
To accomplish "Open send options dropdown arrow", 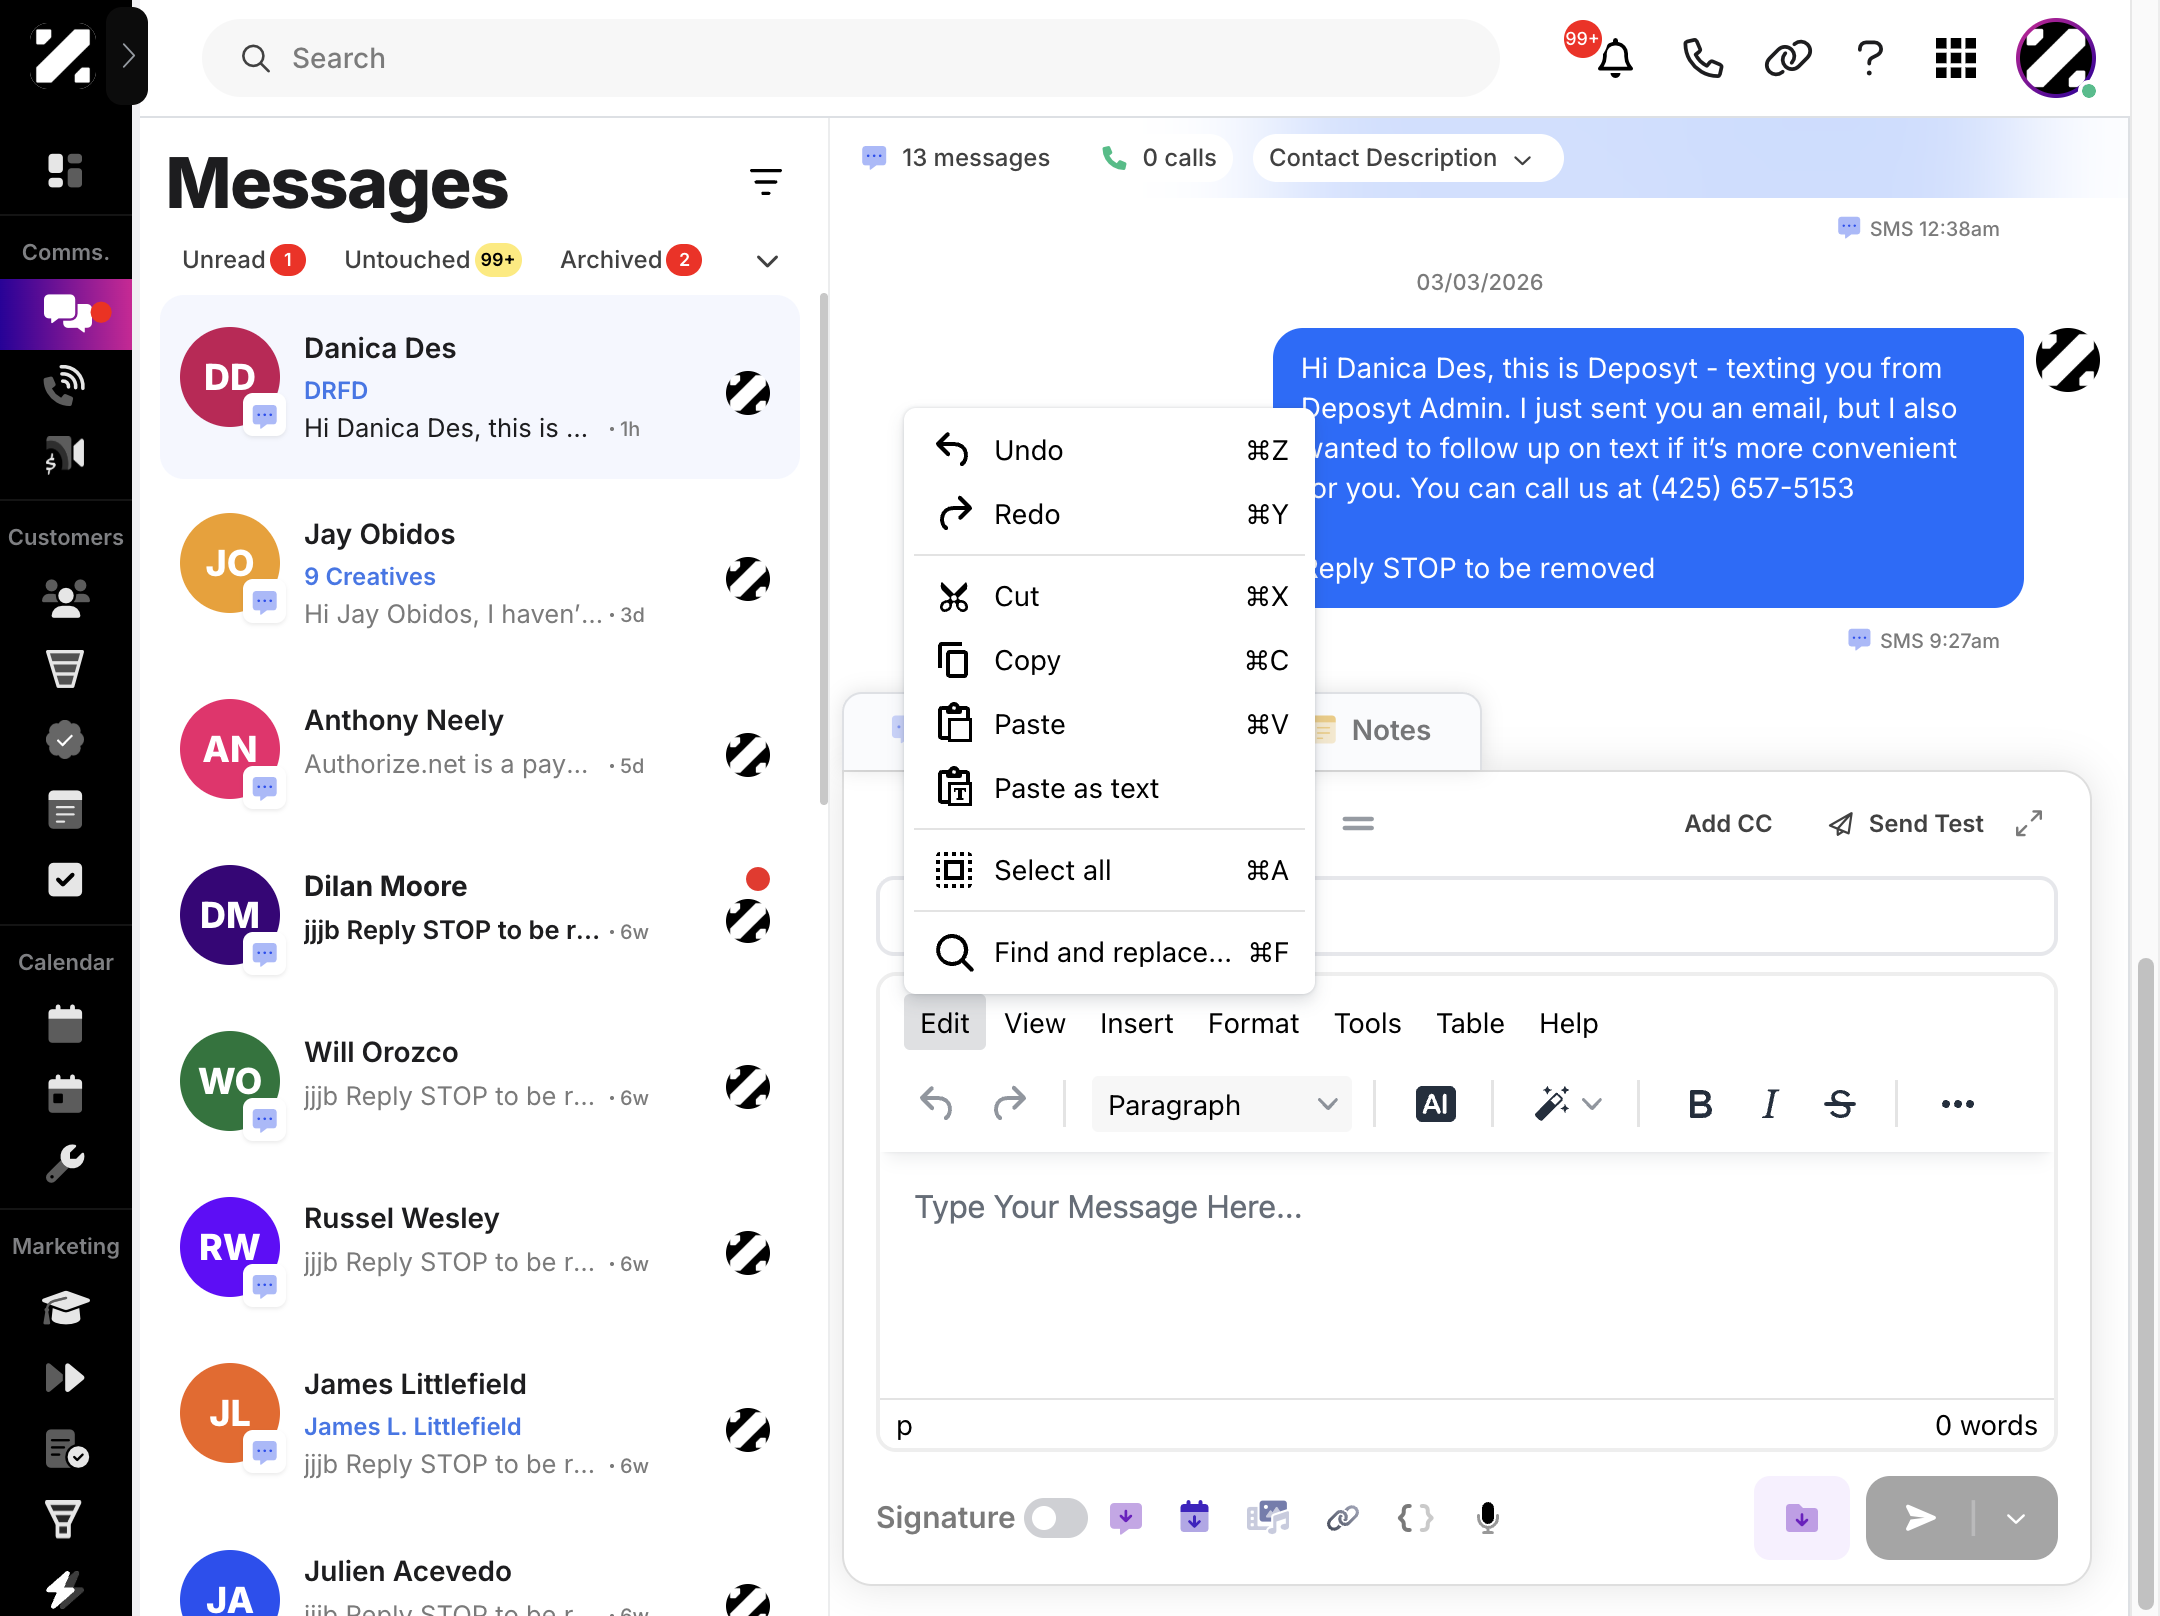I will point(2016,1518).
